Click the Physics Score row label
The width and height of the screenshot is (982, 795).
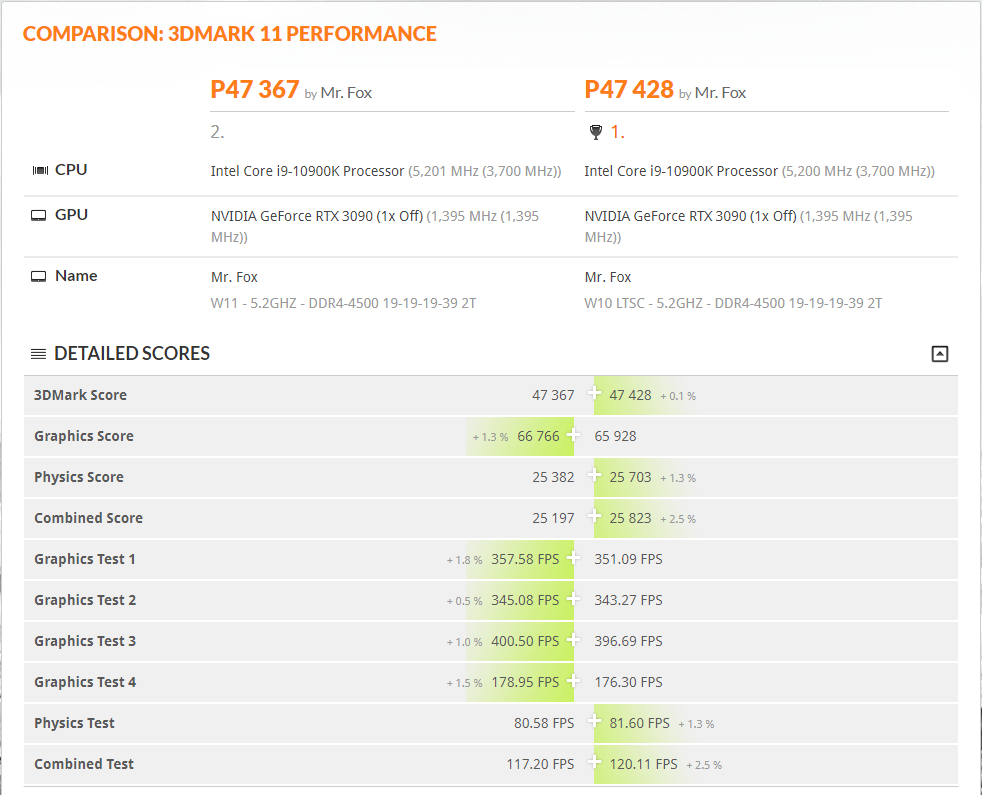pyautogui.click(x=79, y=477)
